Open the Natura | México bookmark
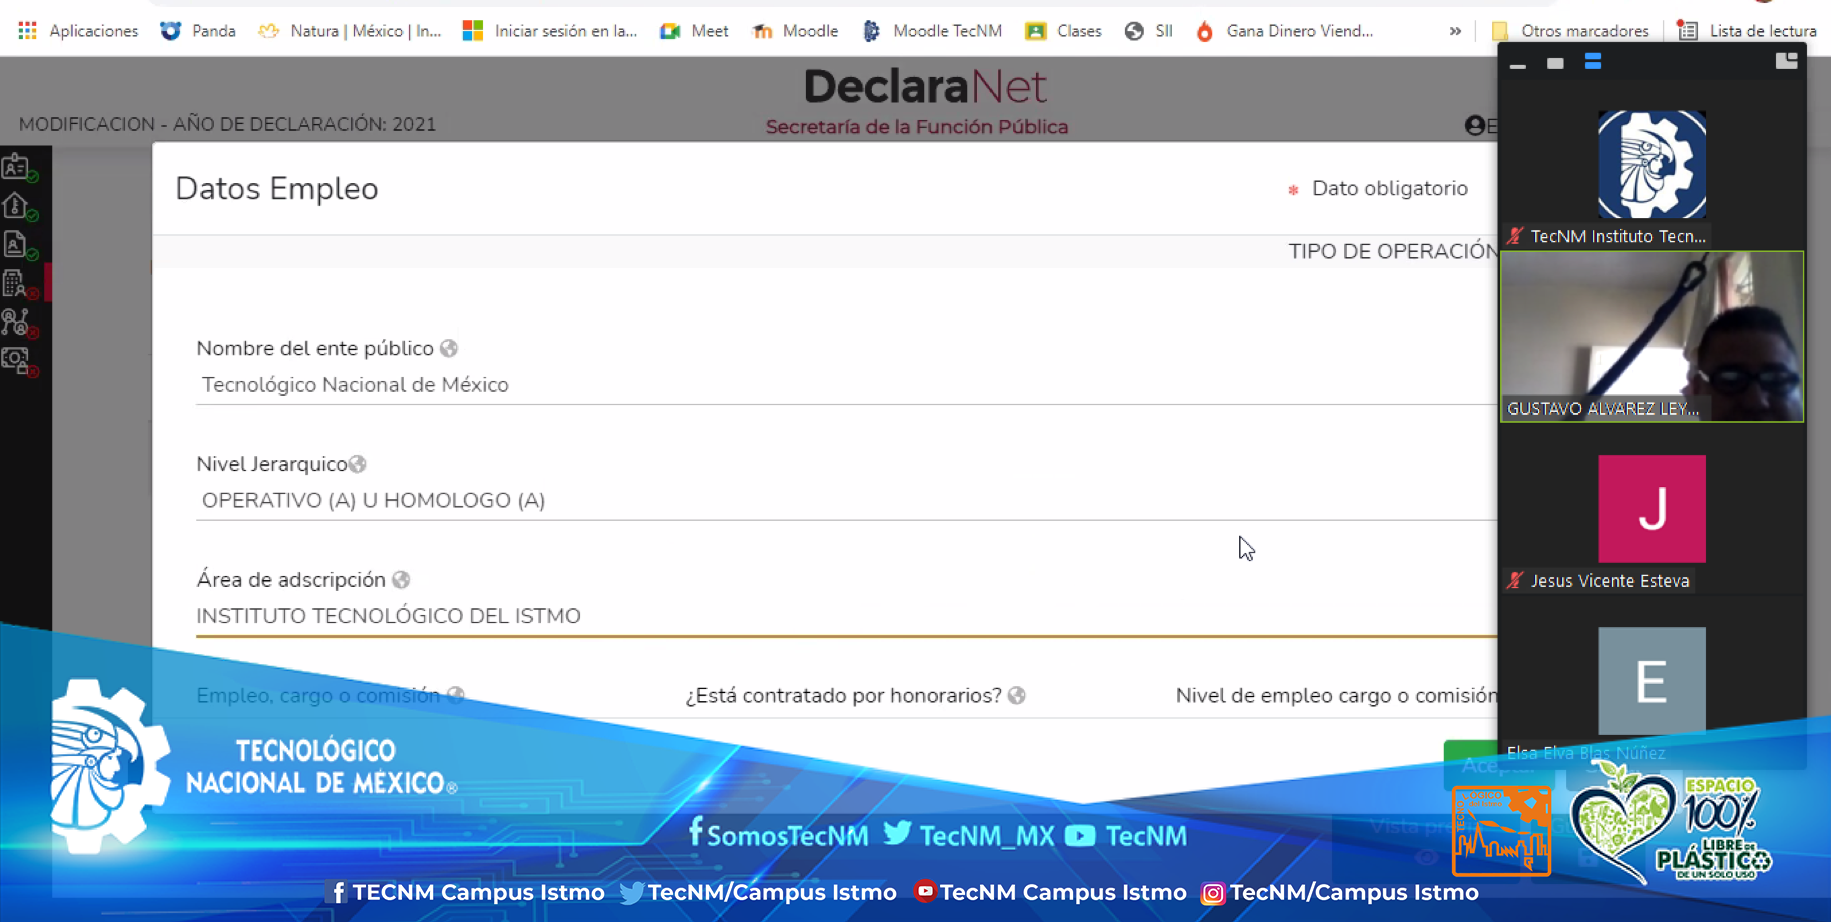1831x922 pixels. coord(350,31)
